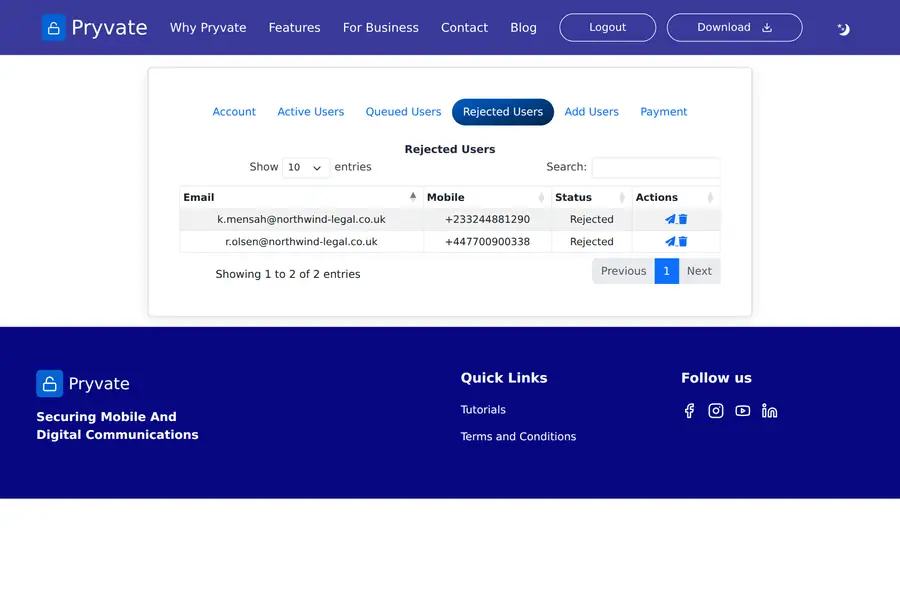Click the Status column header label

point(573,198)
